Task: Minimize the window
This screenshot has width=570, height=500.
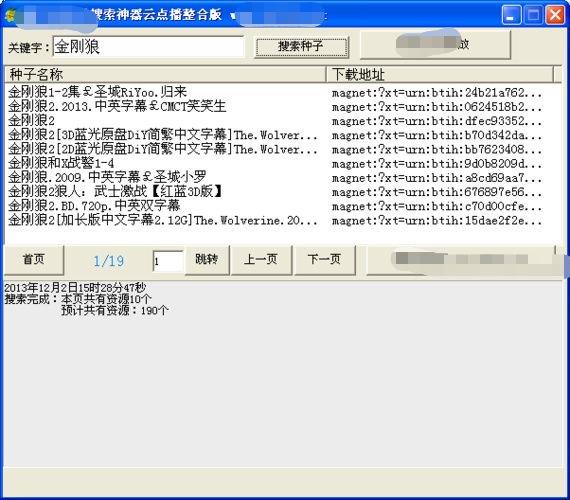Action: [510, 15]
